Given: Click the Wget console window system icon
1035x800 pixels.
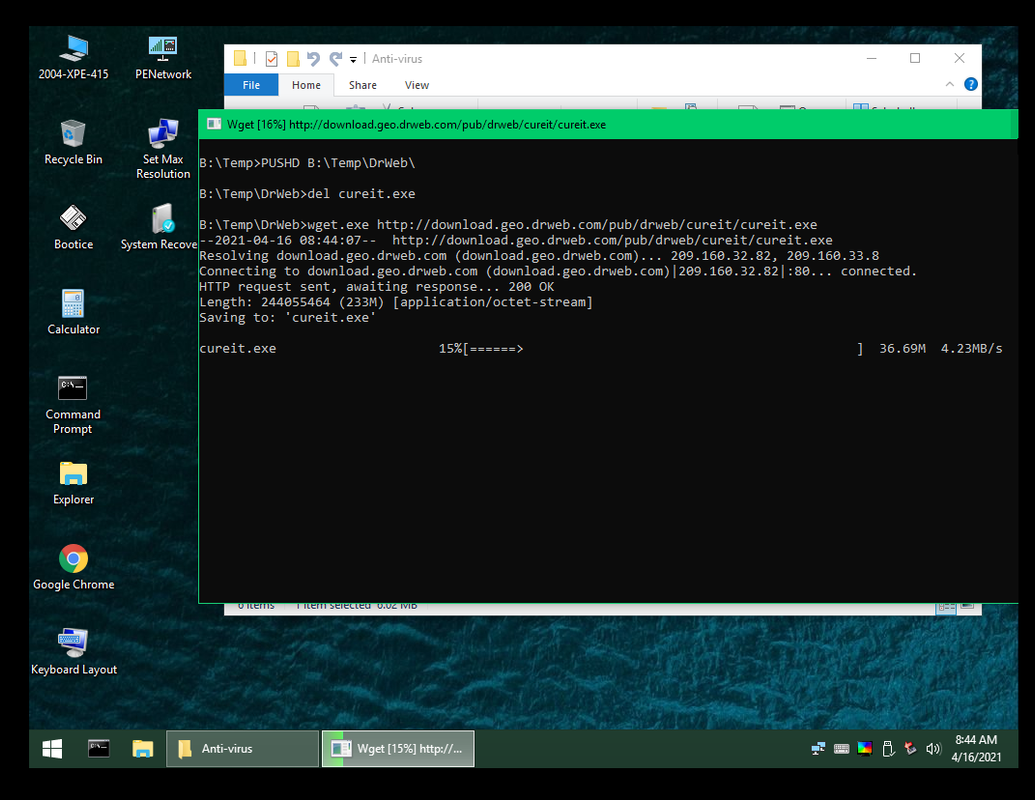Looking at the screenshot, I should tap(214, 124).
